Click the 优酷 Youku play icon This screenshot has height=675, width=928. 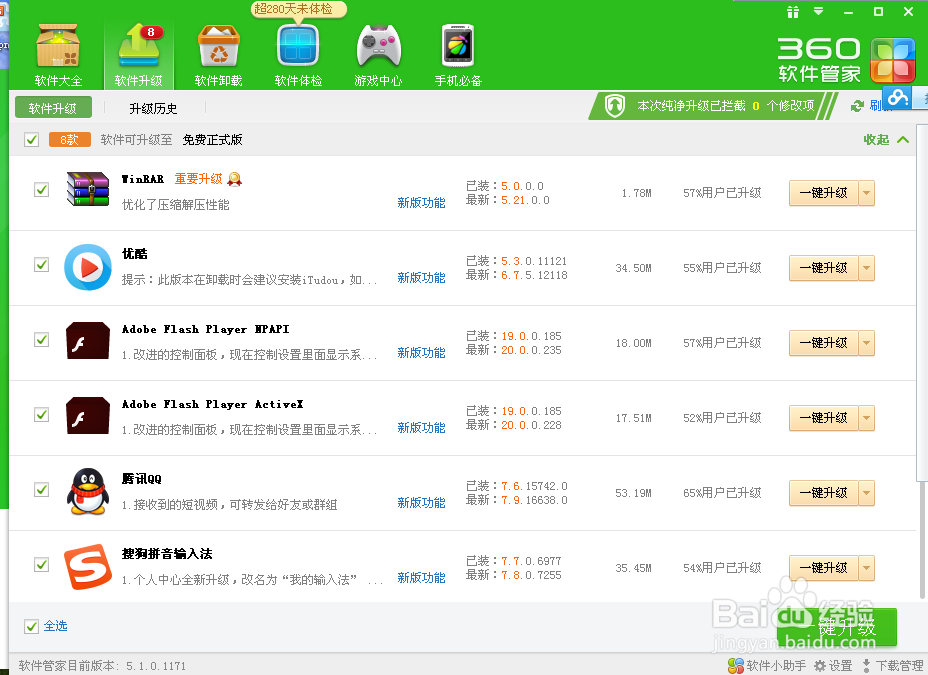pyautogui.click(x=88, y=267)
